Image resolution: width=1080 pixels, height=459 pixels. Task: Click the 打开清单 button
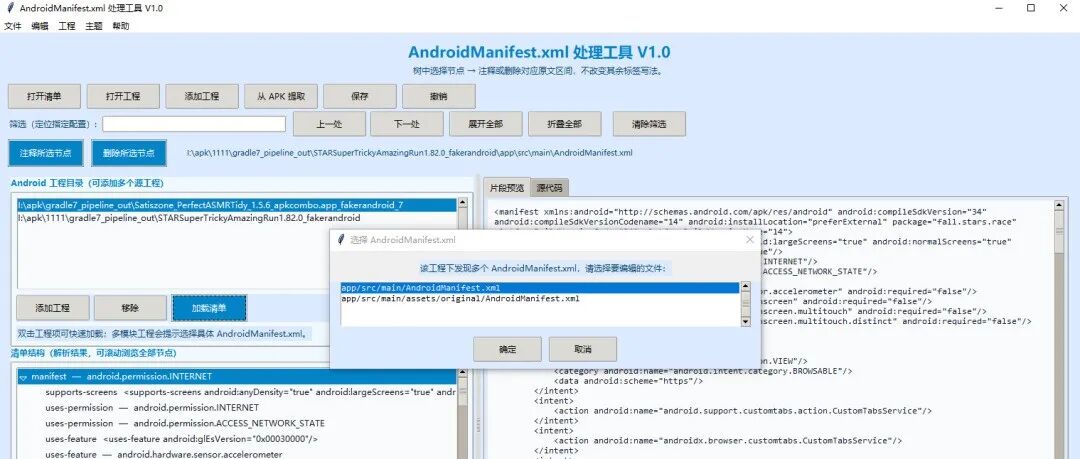[x=44, y=96]
